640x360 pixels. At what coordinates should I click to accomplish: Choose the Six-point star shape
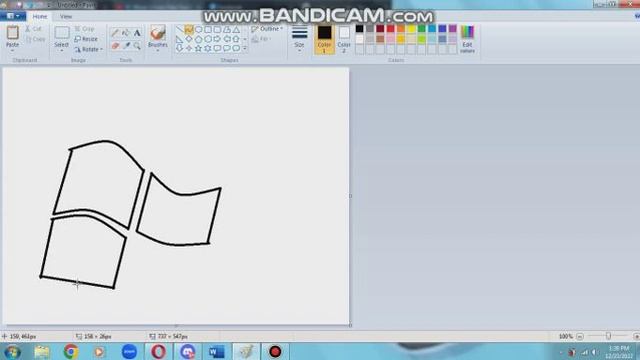coord(208,48)
